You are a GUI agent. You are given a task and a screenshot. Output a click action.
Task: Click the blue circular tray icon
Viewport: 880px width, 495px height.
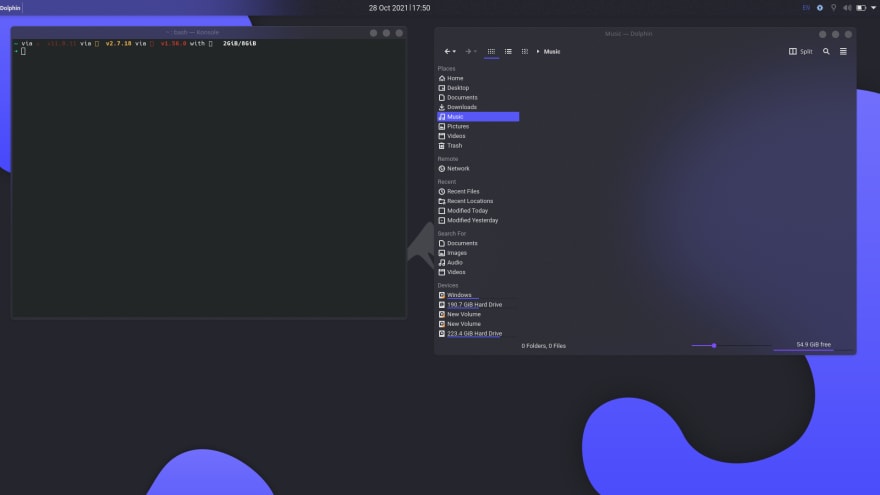pyautogui.click(x=820, y=8)
